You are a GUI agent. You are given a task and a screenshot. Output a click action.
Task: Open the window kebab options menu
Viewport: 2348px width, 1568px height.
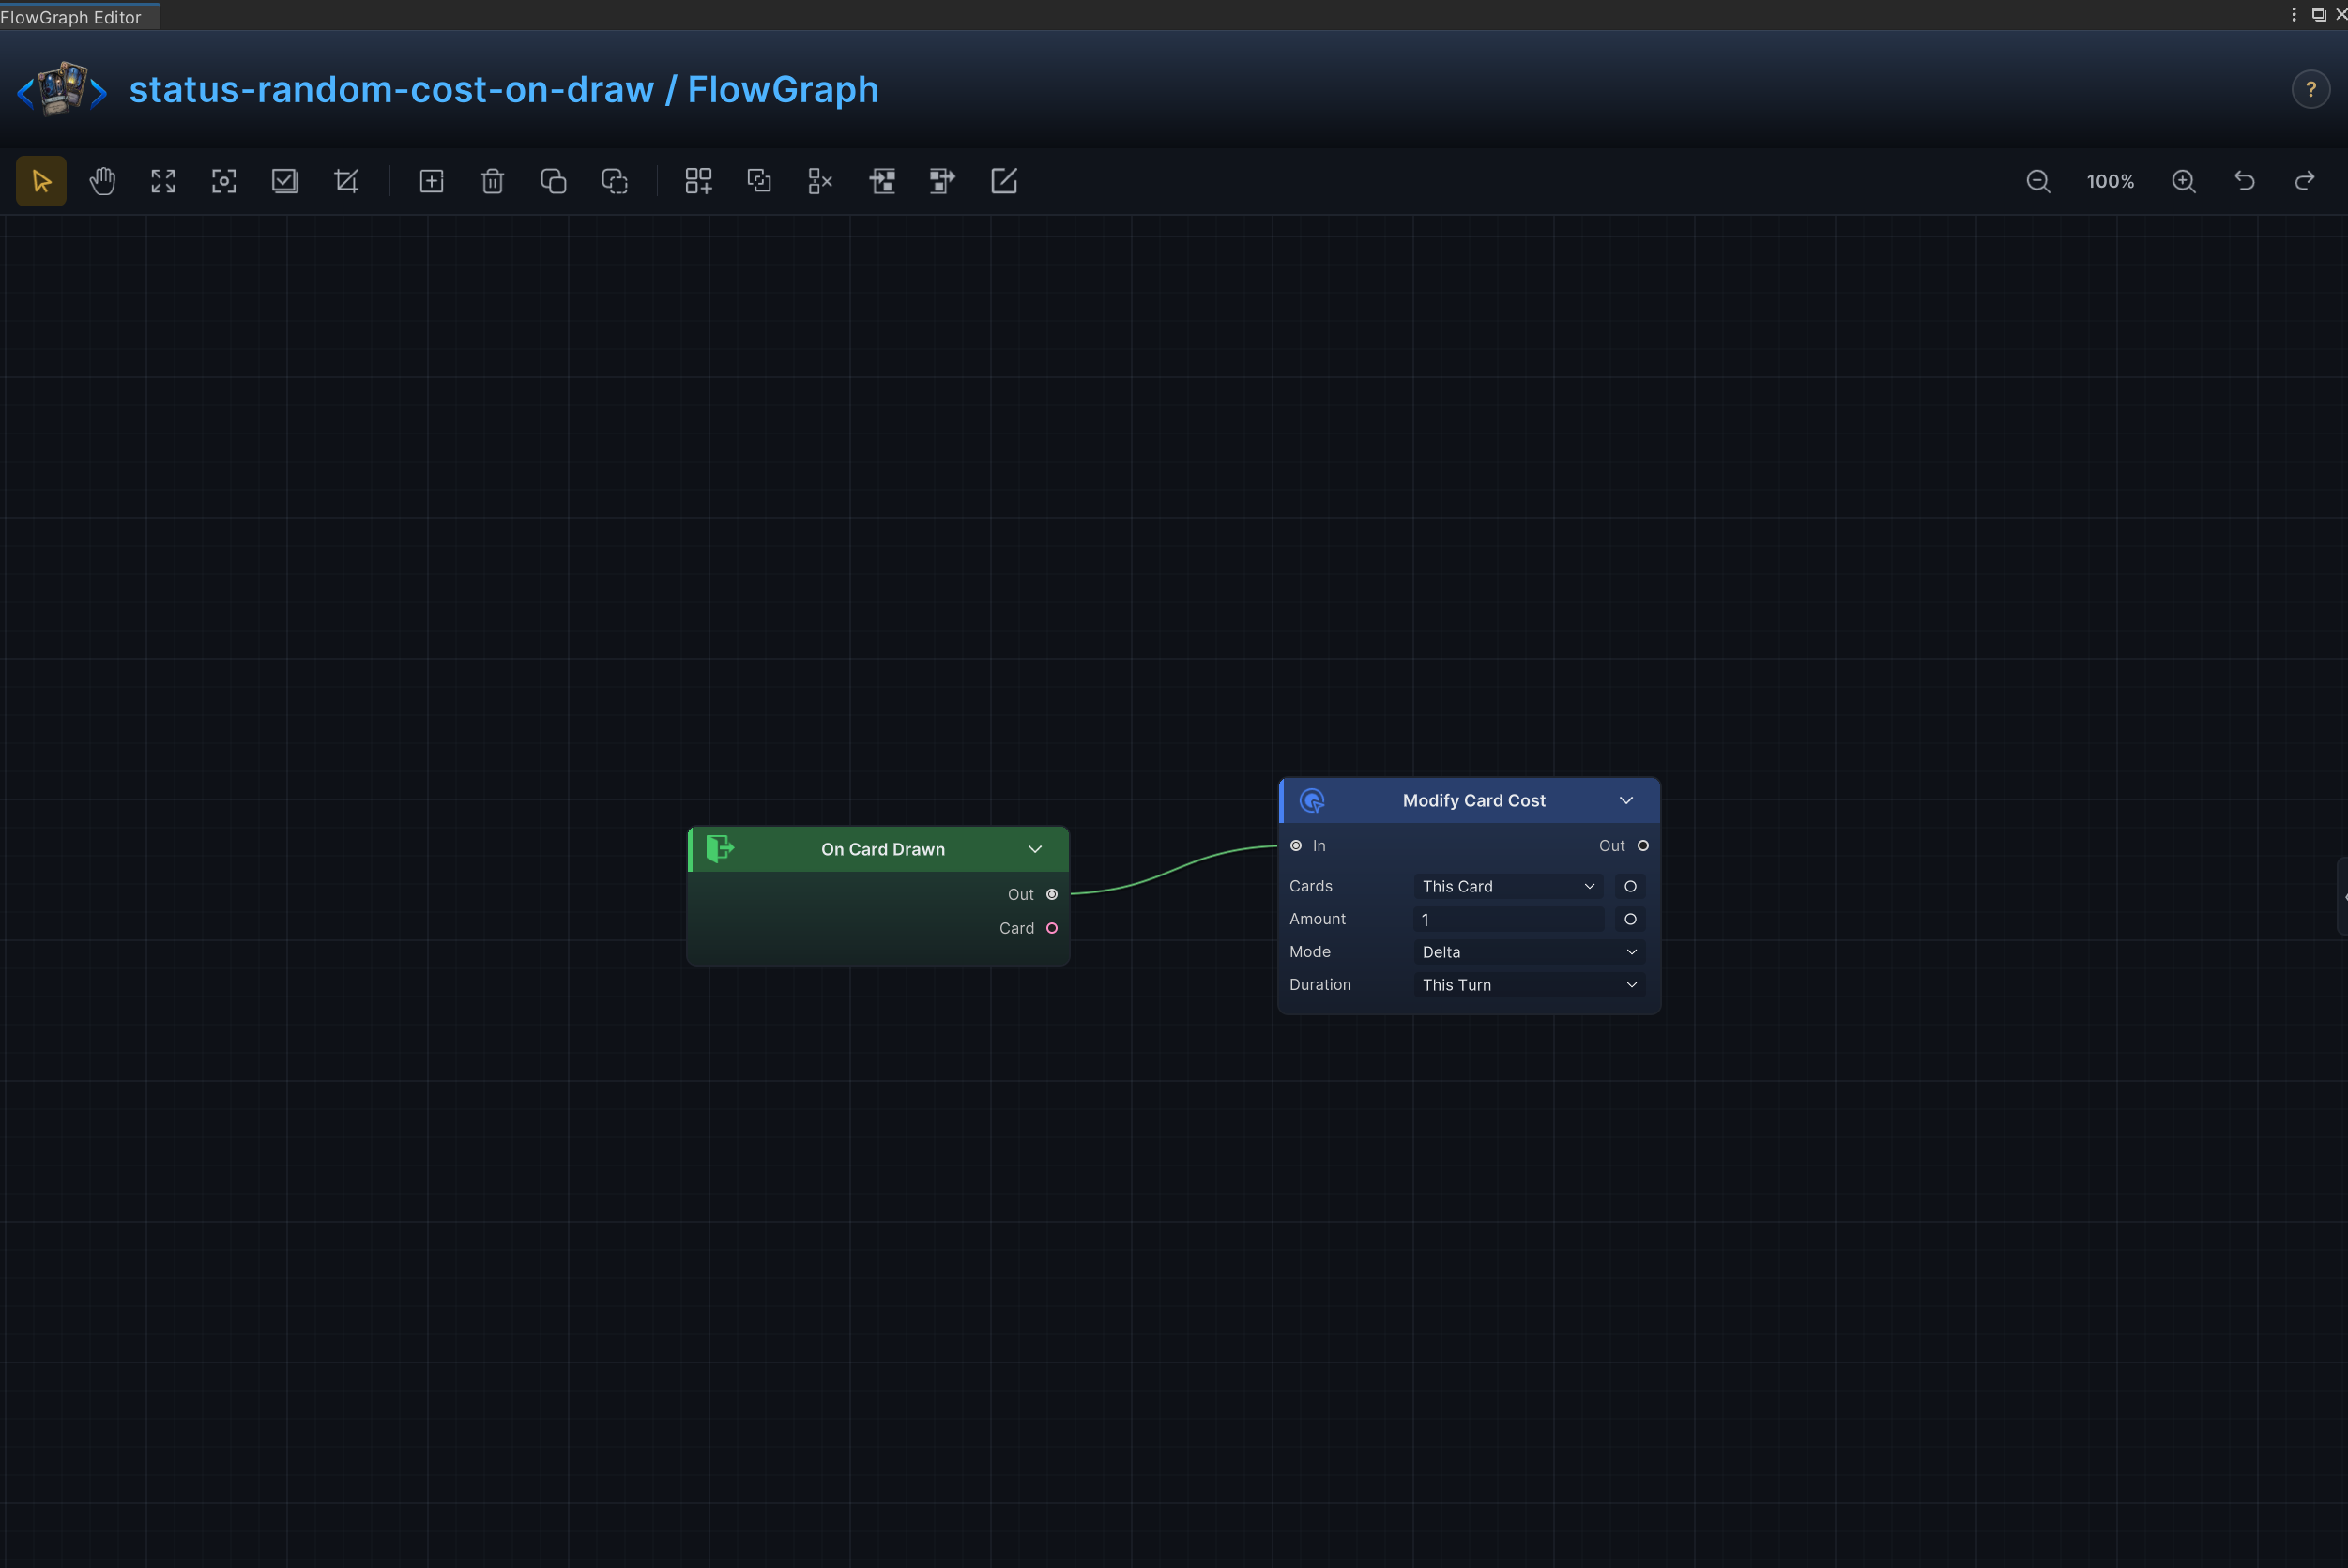[2294, 14]
